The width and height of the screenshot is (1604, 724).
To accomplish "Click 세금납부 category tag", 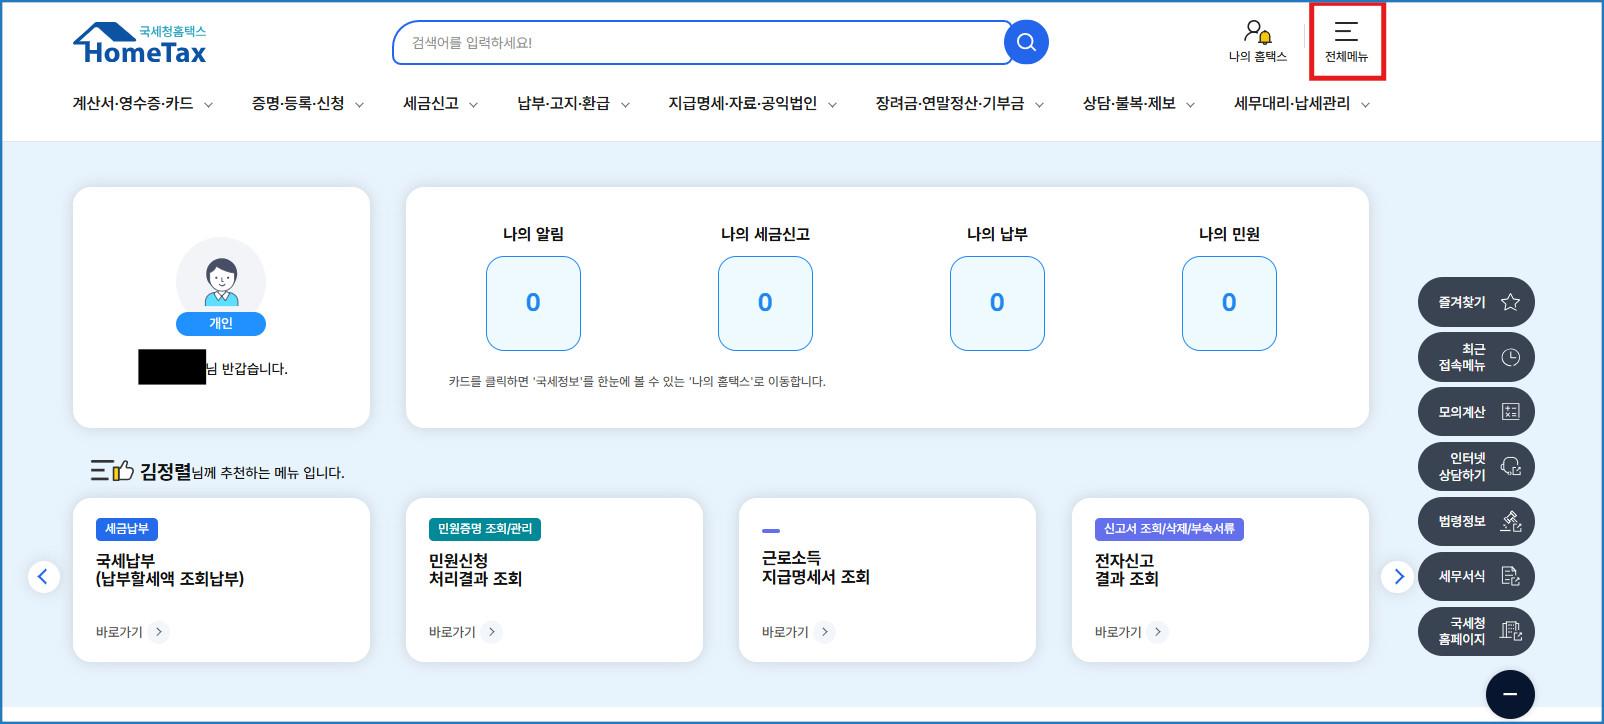I will (x=127, y=528).
